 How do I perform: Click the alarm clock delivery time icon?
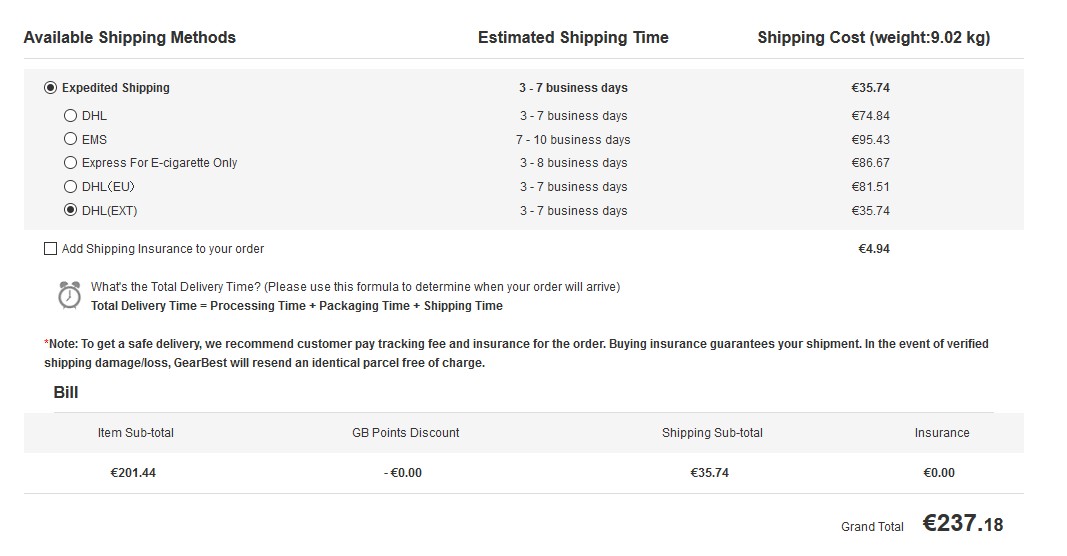(x=69, y=296)
